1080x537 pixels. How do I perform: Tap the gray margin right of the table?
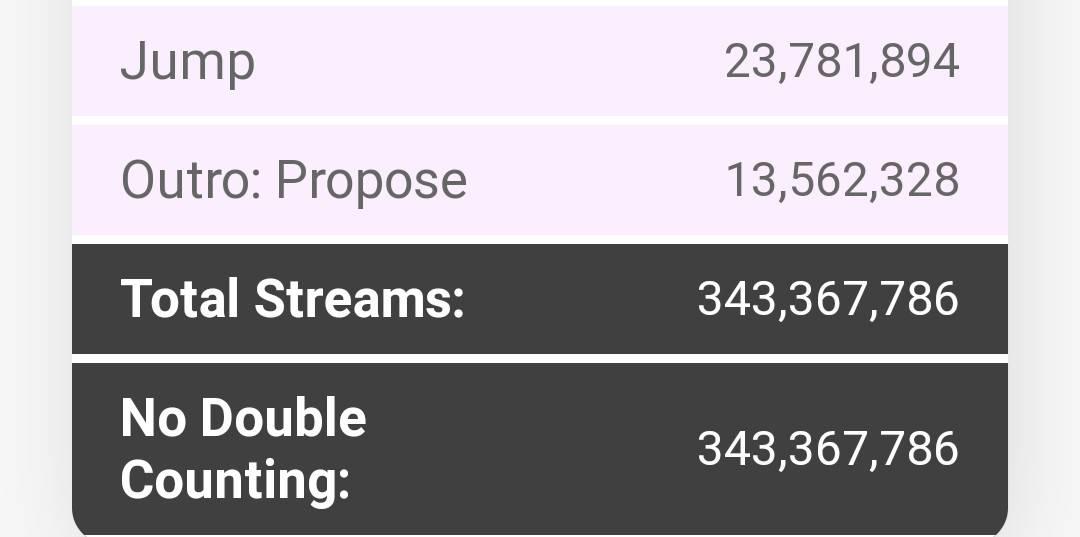1044,270
